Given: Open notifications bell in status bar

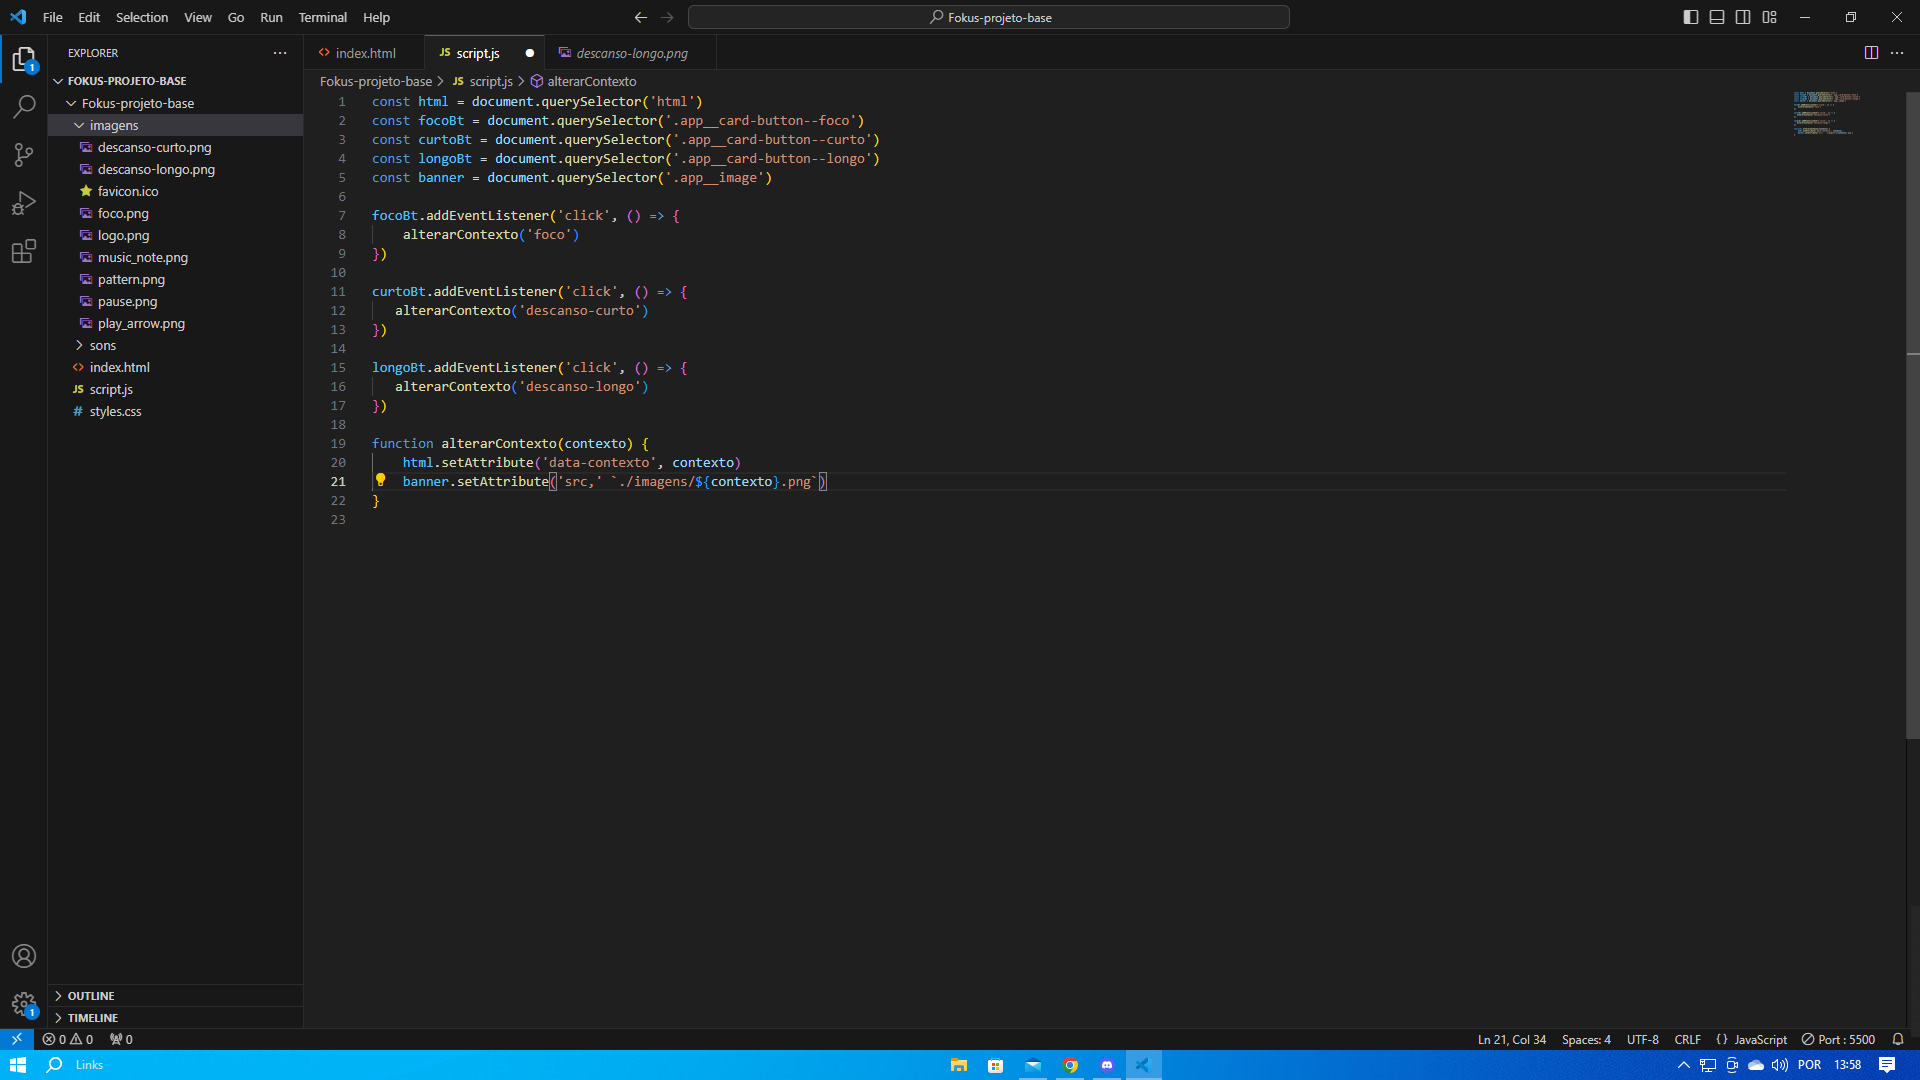Looking at the screenshot, I should [1898, 1039].
